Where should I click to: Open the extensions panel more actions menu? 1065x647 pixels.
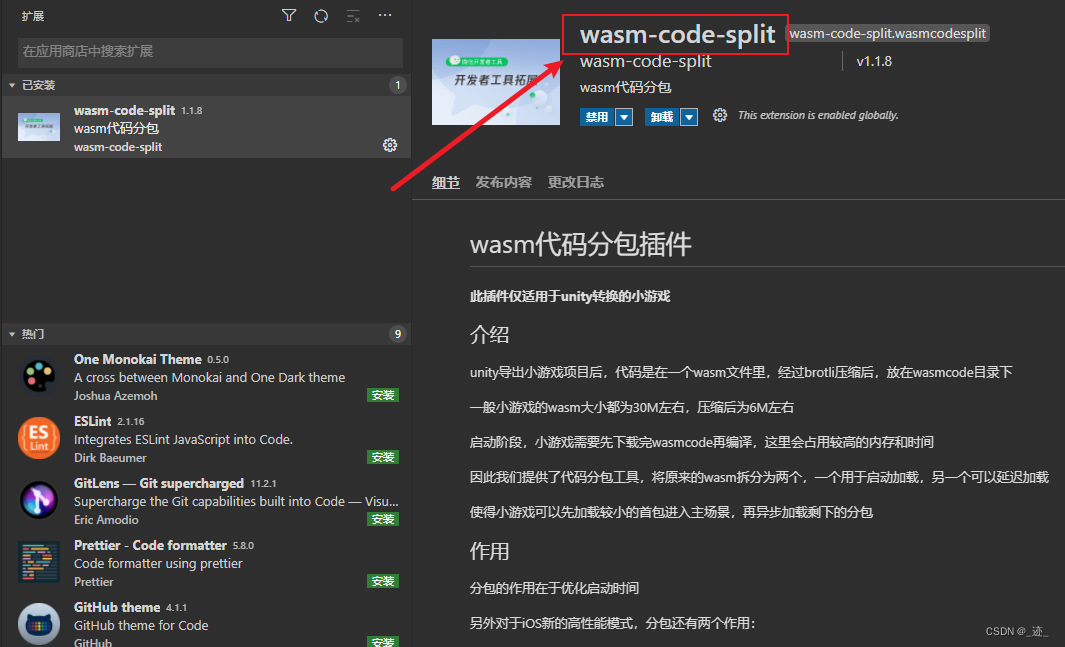[385, 15]
